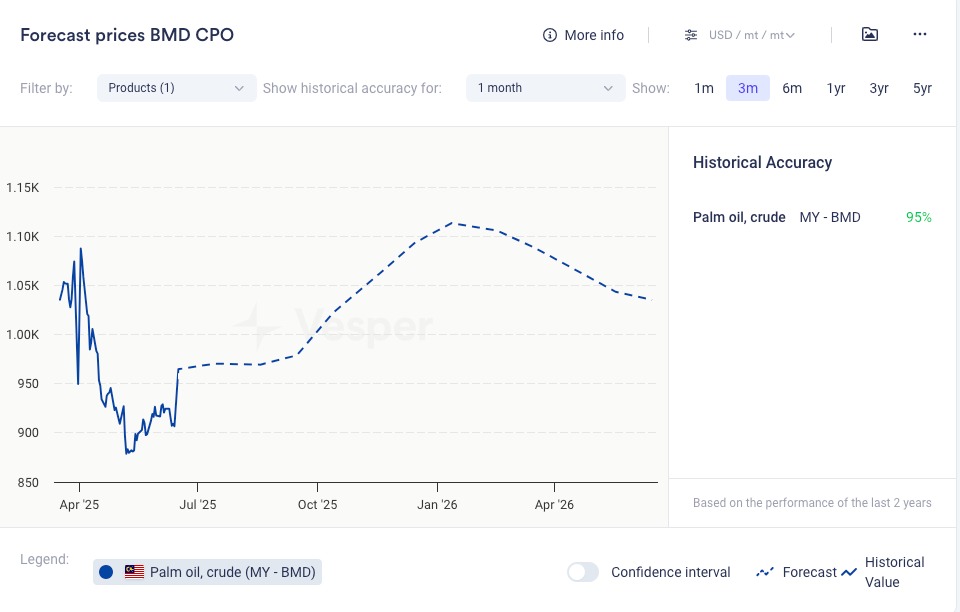Click the forecast peak near Jan '26
The image size is (960, 612).
click(455, 223)
